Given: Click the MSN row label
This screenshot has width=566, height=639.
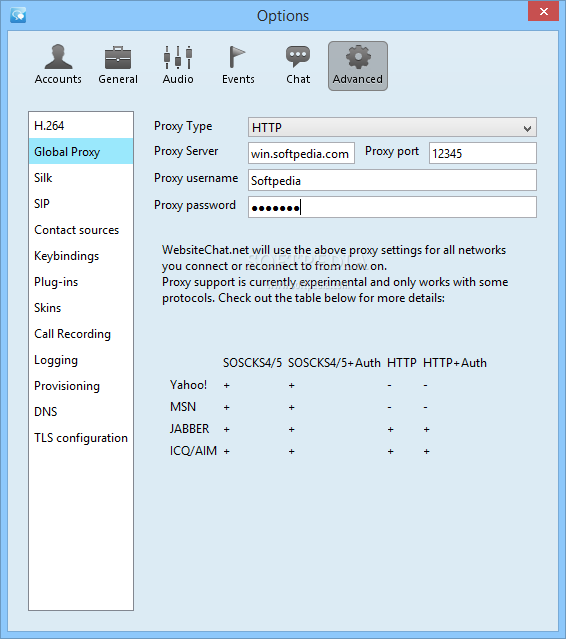Looking at the screenshot, I should coord(183,407).
